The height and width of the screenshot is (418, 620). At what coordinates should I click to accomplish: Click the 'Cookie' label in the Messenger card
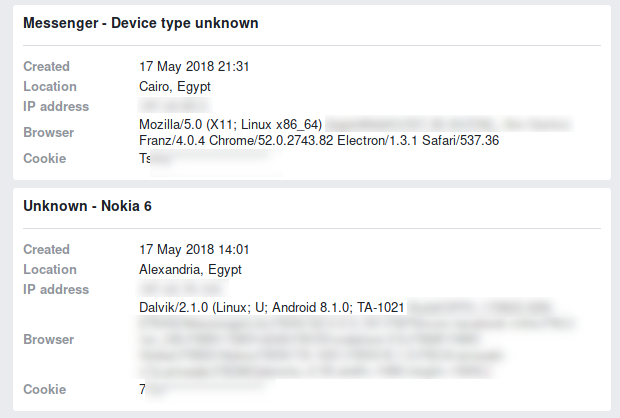pos(45,159)
